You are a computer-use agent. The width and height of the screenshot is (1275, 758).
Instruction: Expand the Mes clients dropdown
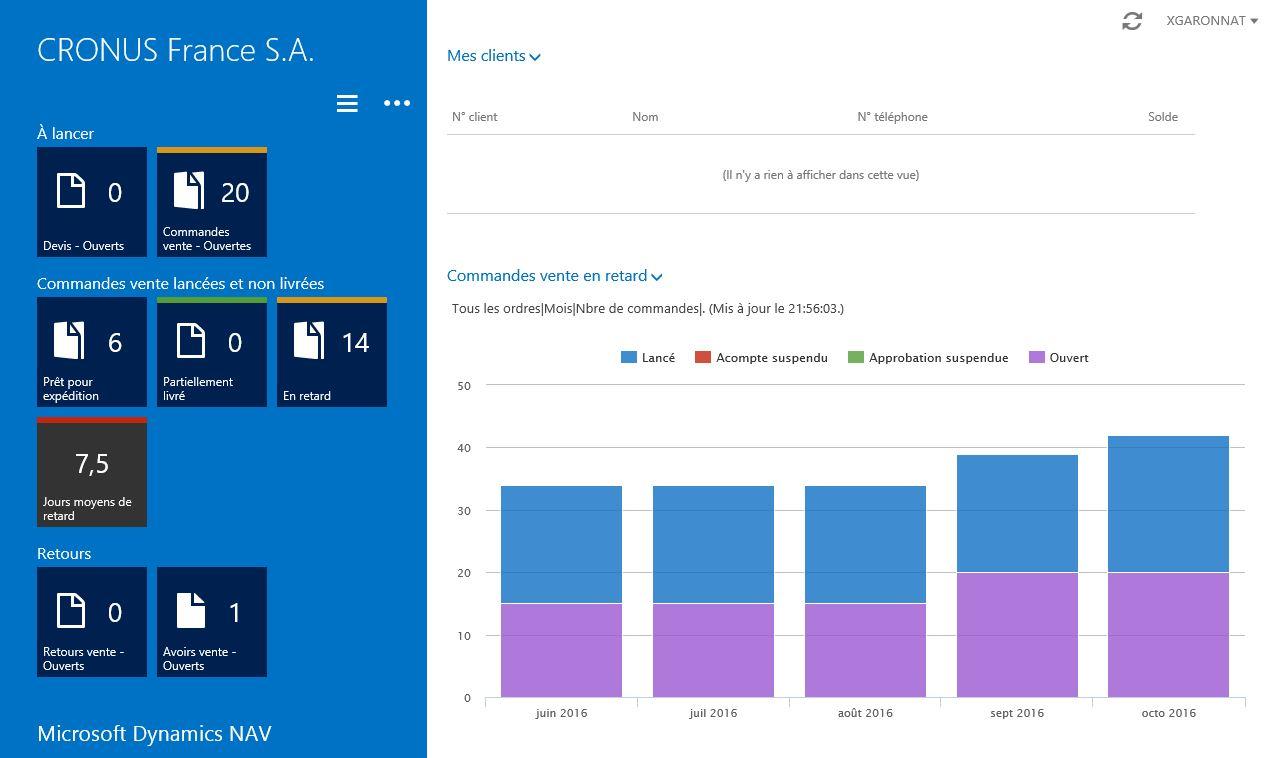click(494, 56)
